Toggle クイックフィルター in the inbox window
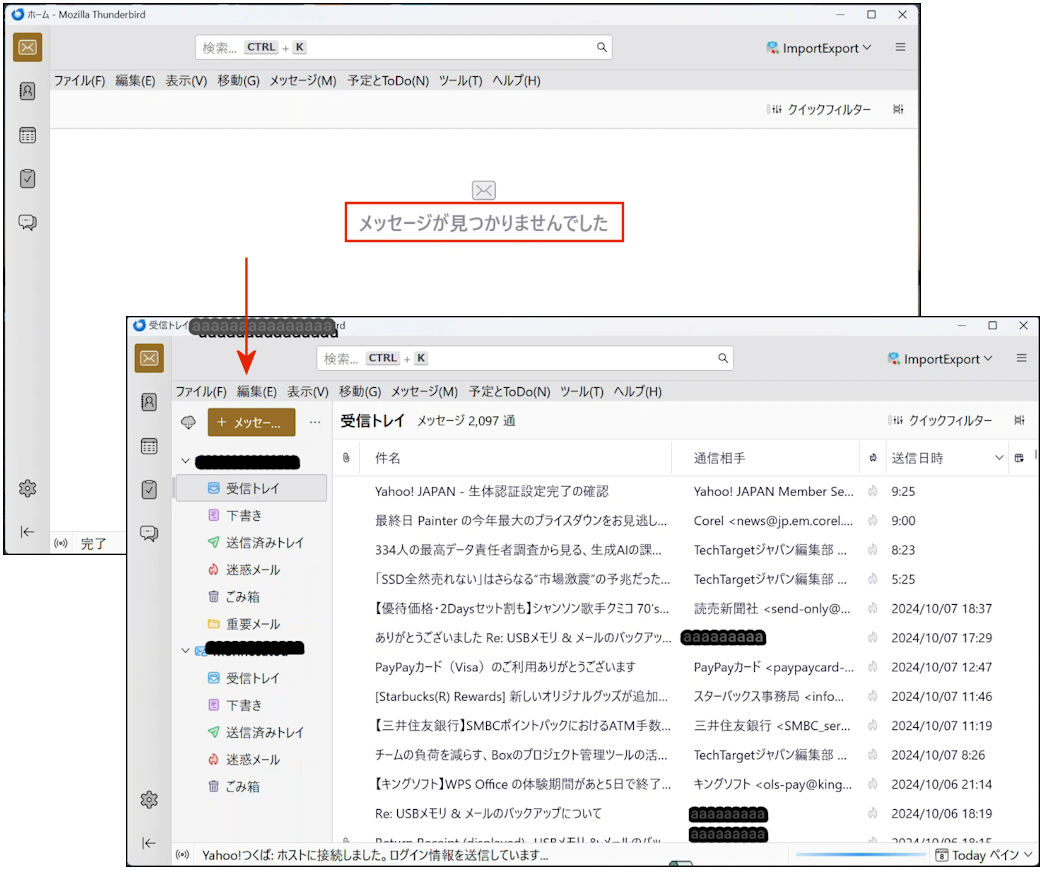1044x874 pixels. [x=940, y=421]
